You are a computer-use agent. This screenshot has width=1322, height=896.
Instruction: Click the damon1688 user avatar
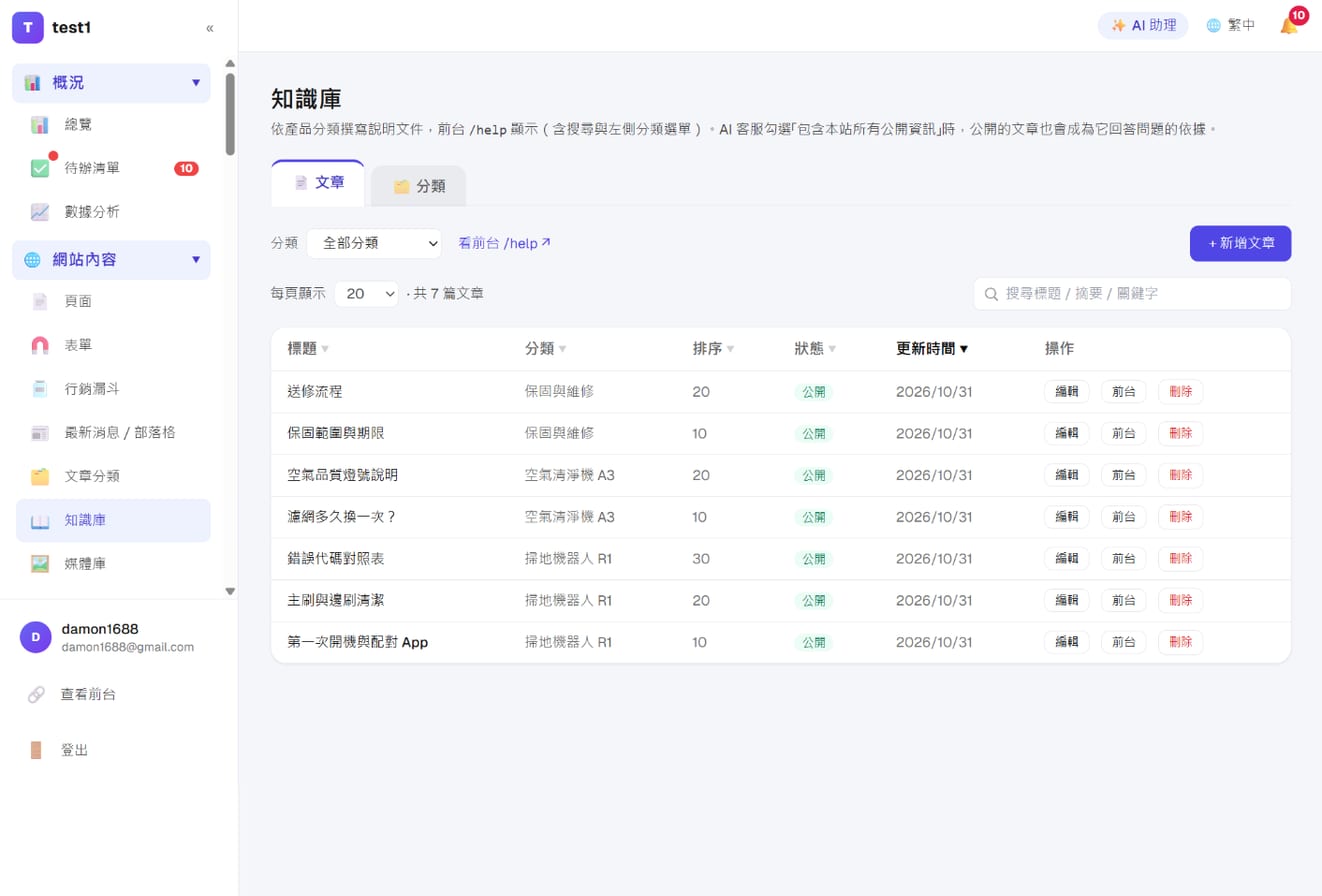pos(36,637)
